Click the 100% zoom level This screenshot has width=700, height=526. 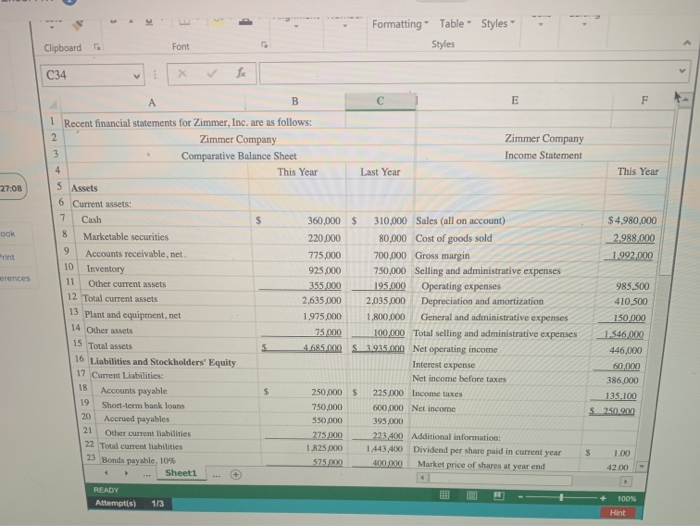pos(626,499)
